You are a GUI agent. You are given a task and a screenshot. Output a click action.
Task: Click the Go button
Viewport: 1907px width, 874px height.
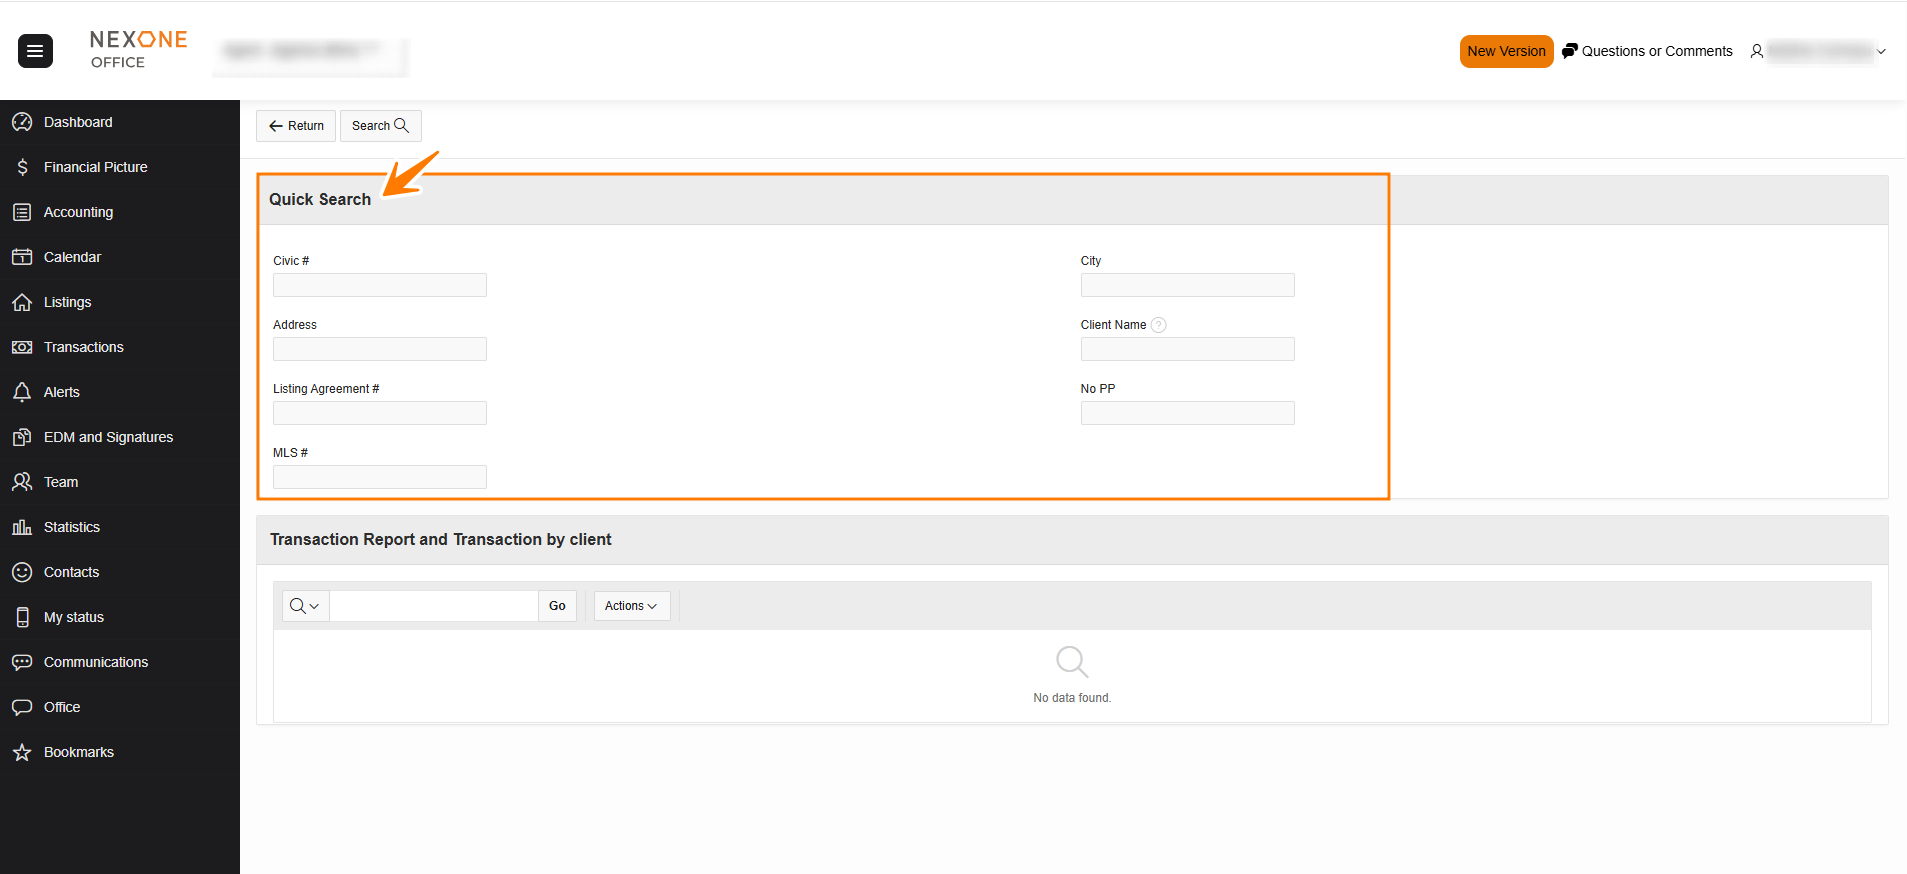(557, 606)
